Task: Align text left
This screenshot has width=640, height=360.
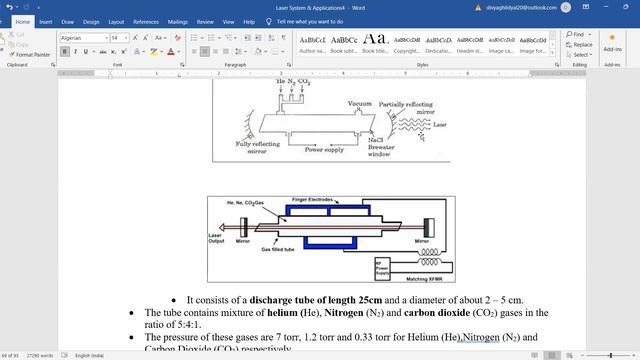Action: pos(194,52)
